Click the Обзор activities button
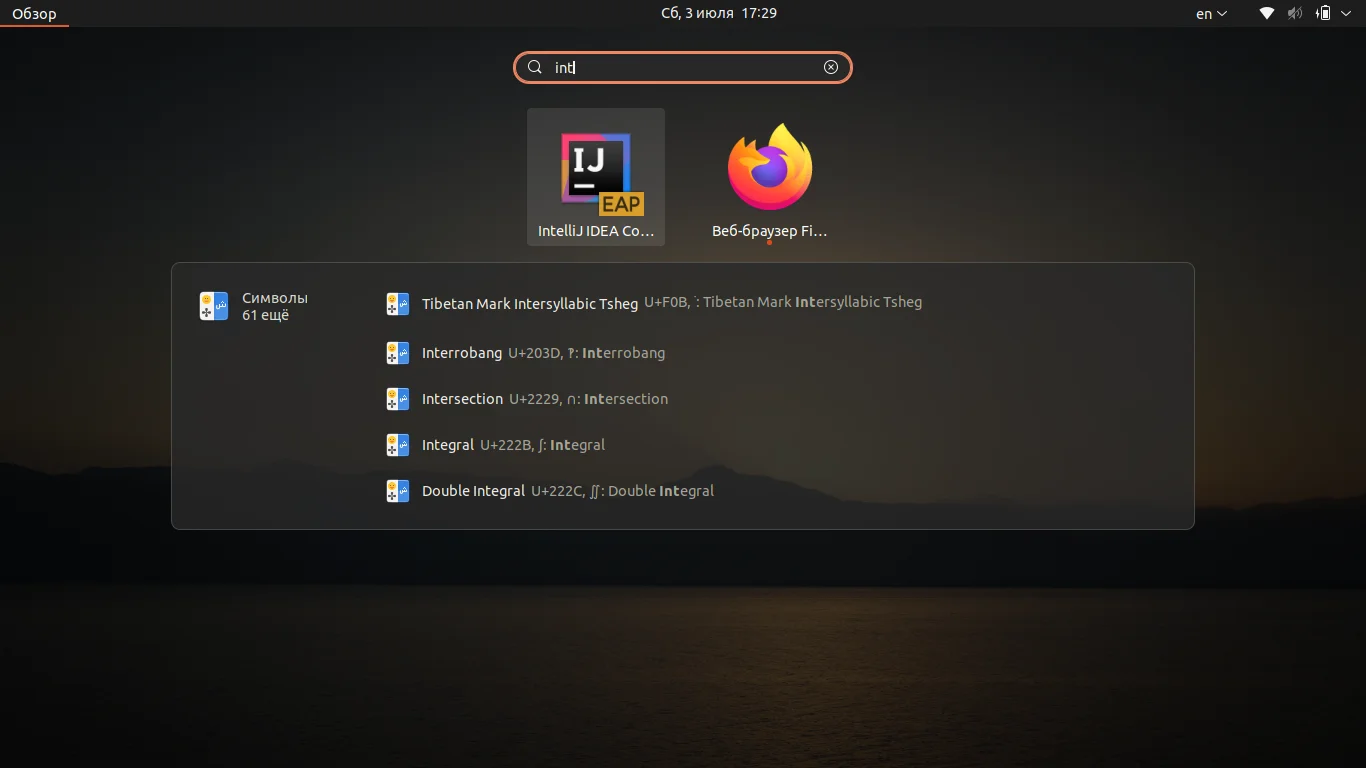Image resolution: width=1366 pixels, height=768 pixels. pos(34,14)
